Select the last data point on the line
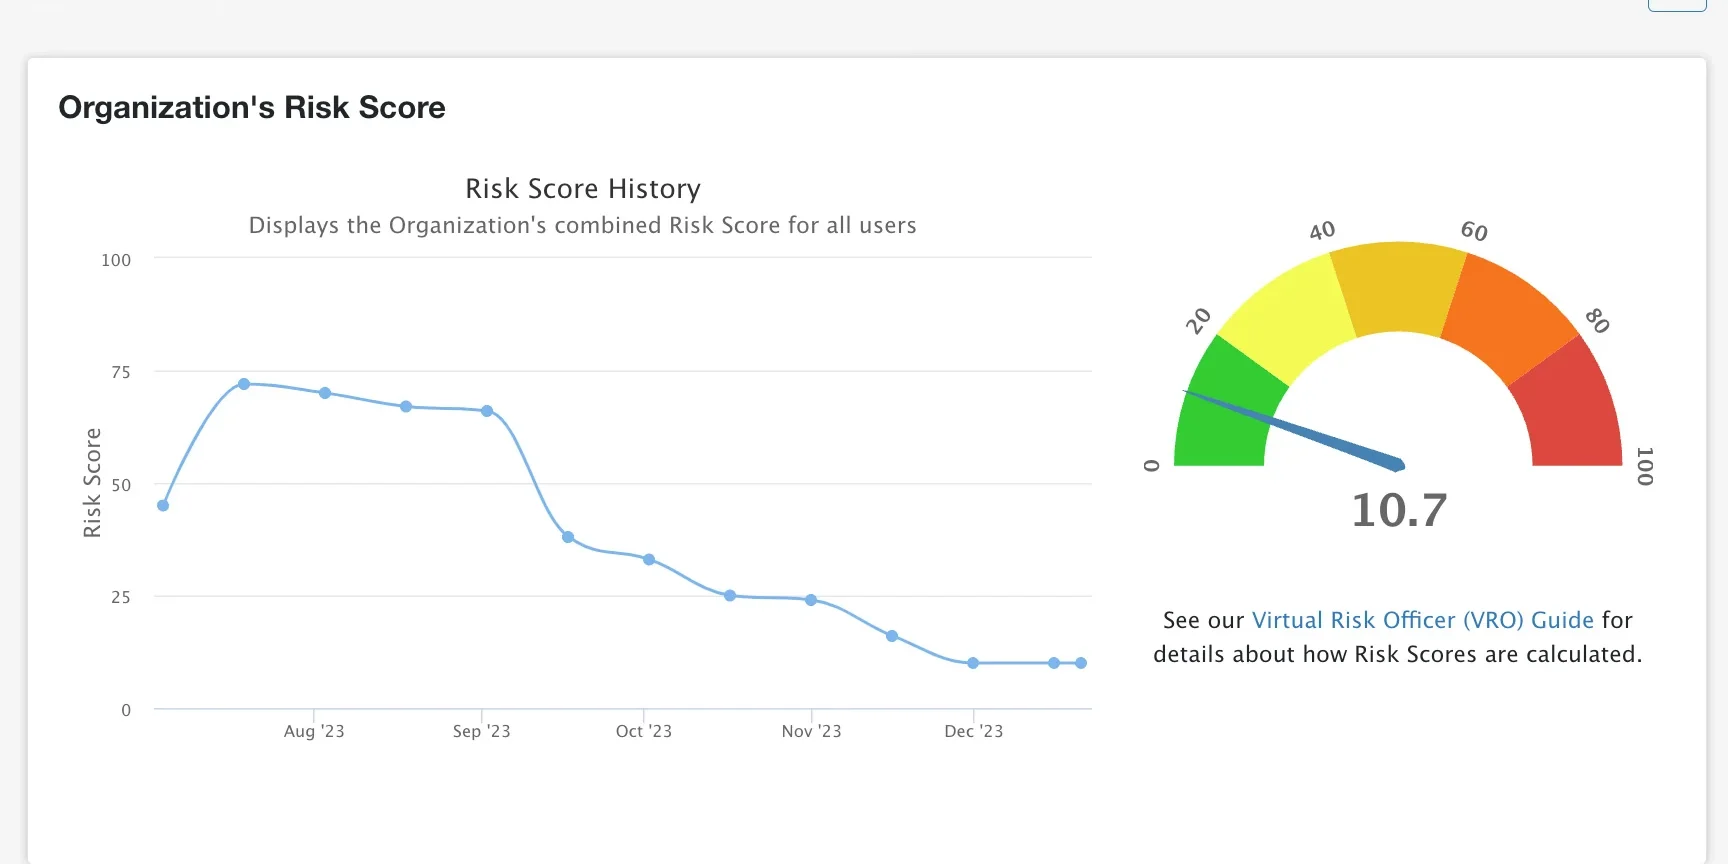This screenshot has height=864, width=1728. pyautogui.click(x=1081, y=663)
